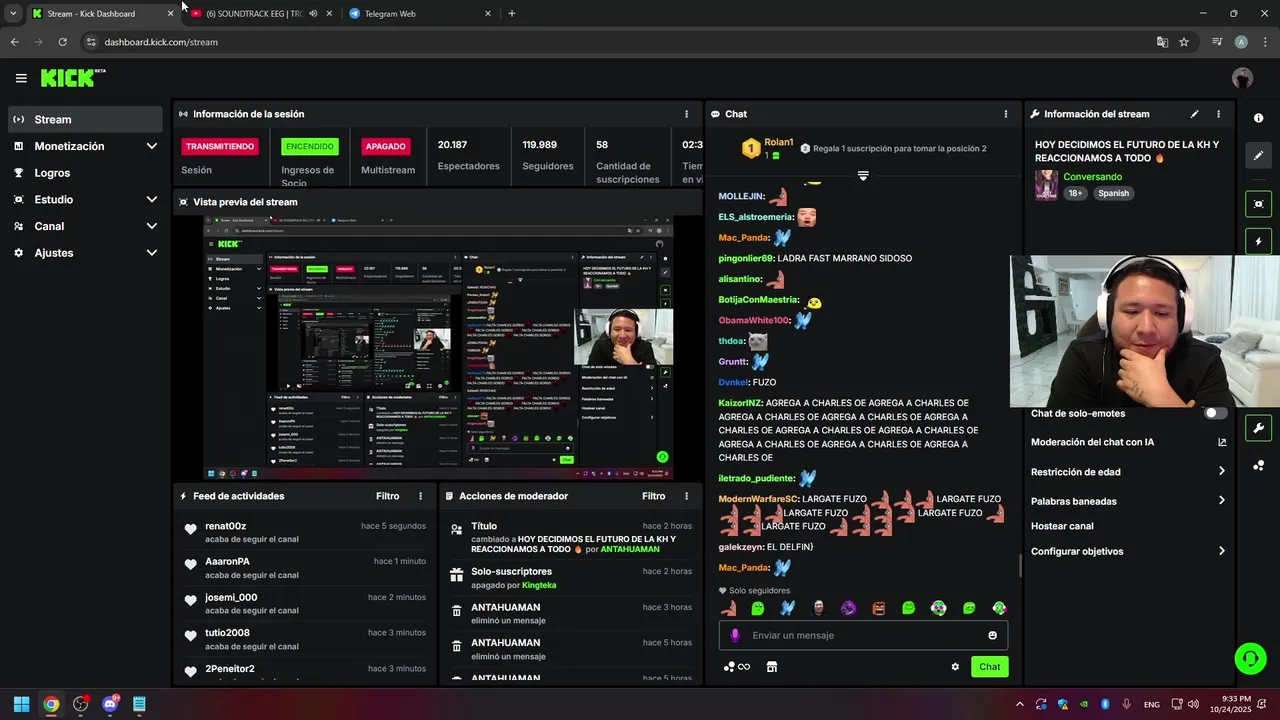Expand the Estudio chevron in sidebar

151,199
